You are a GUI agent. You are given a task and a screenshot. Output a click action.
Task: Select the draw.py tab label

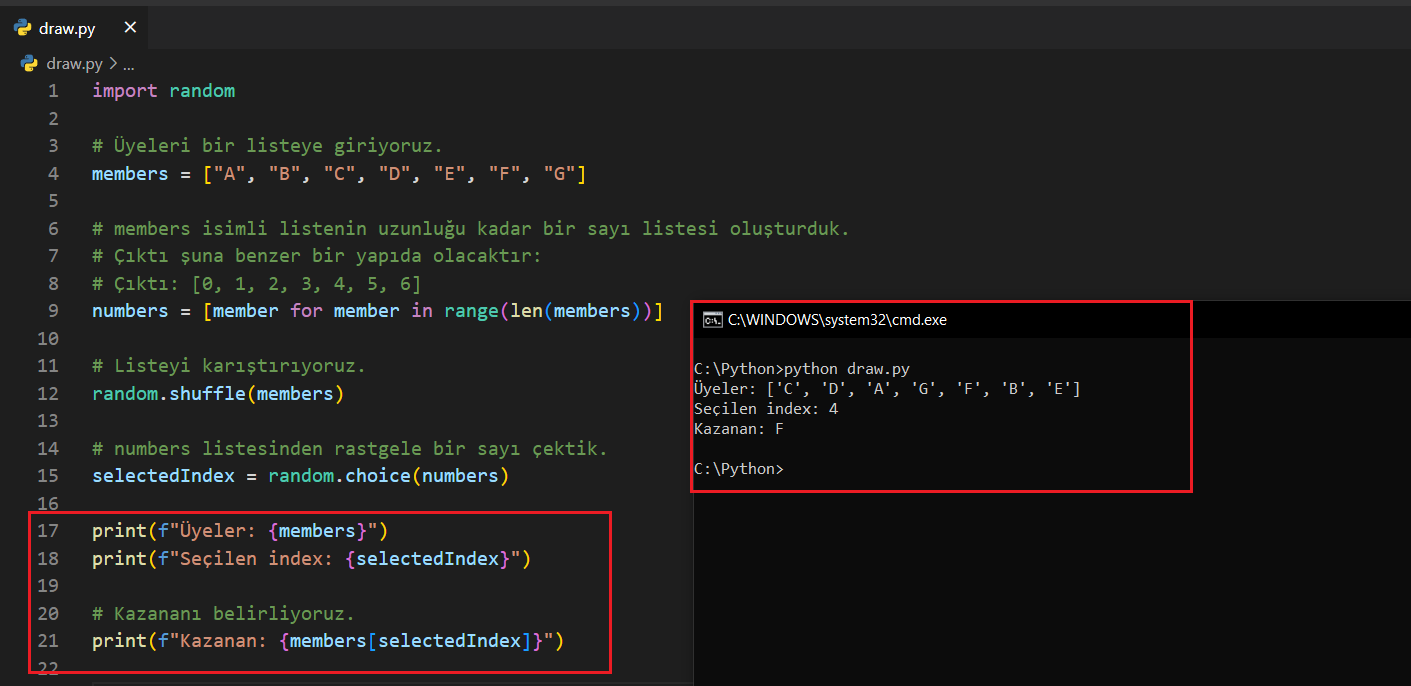[66, 28]
